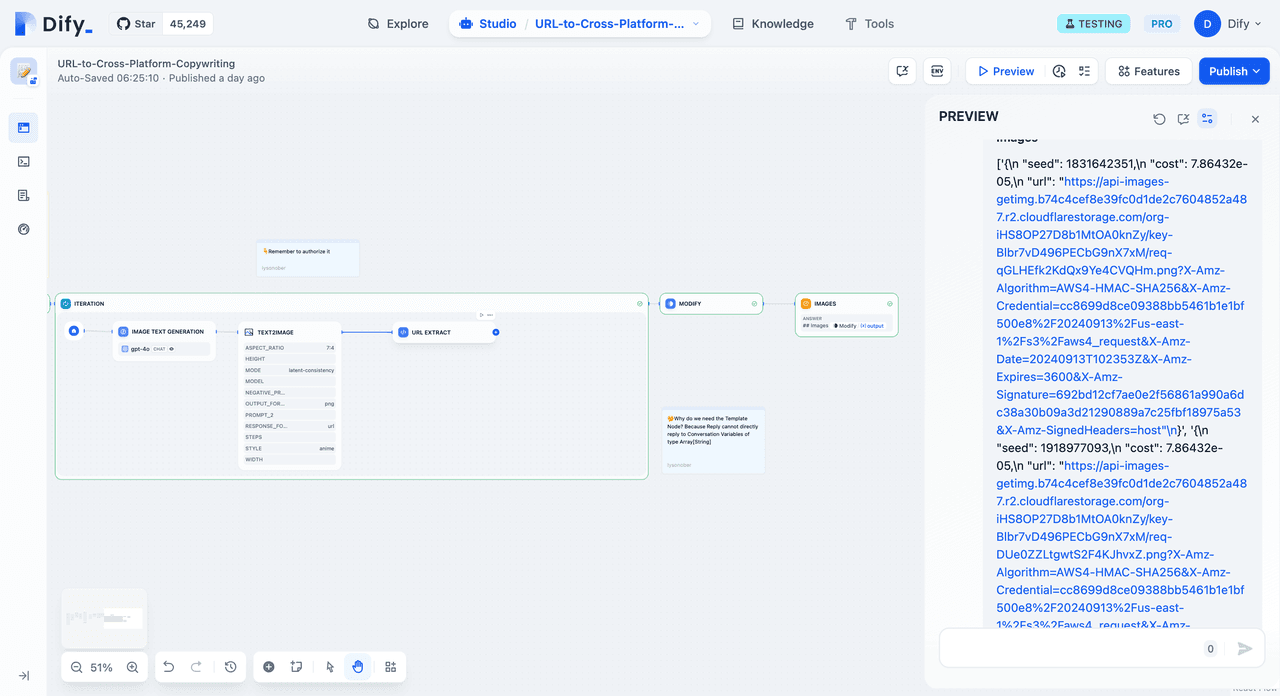Switch to pointer selection mode

(x=330, y=667)
